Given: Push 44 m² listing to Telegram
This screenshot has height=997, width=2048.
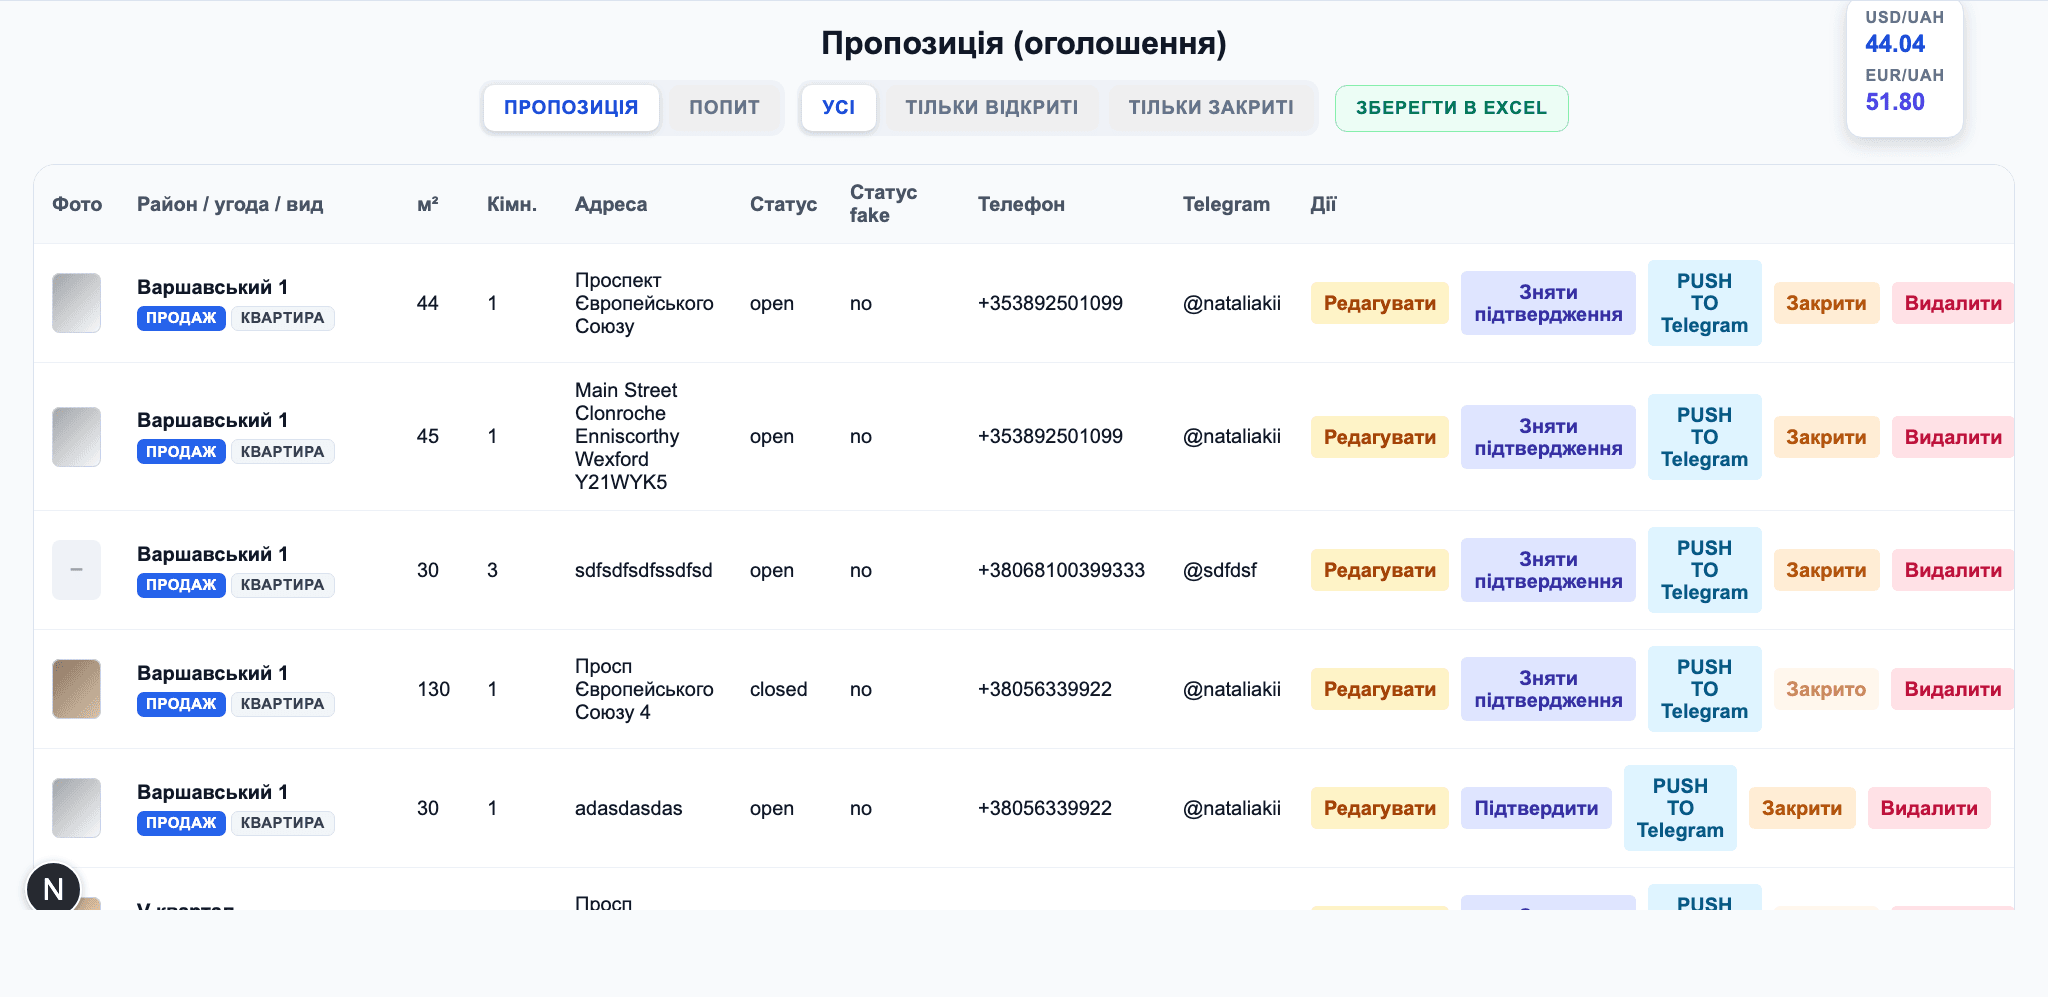Looking at the screenshot, I should tap(1705, 303).
